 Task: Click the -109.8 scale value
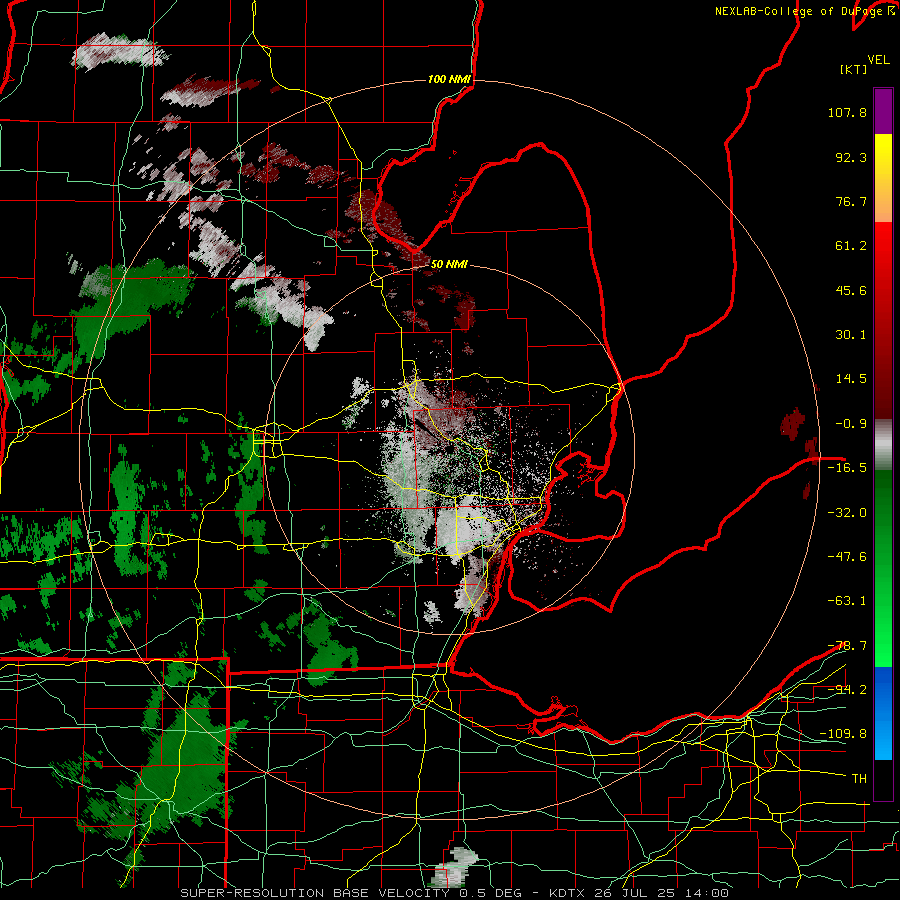pyautogui.click(x=843, y=734)
